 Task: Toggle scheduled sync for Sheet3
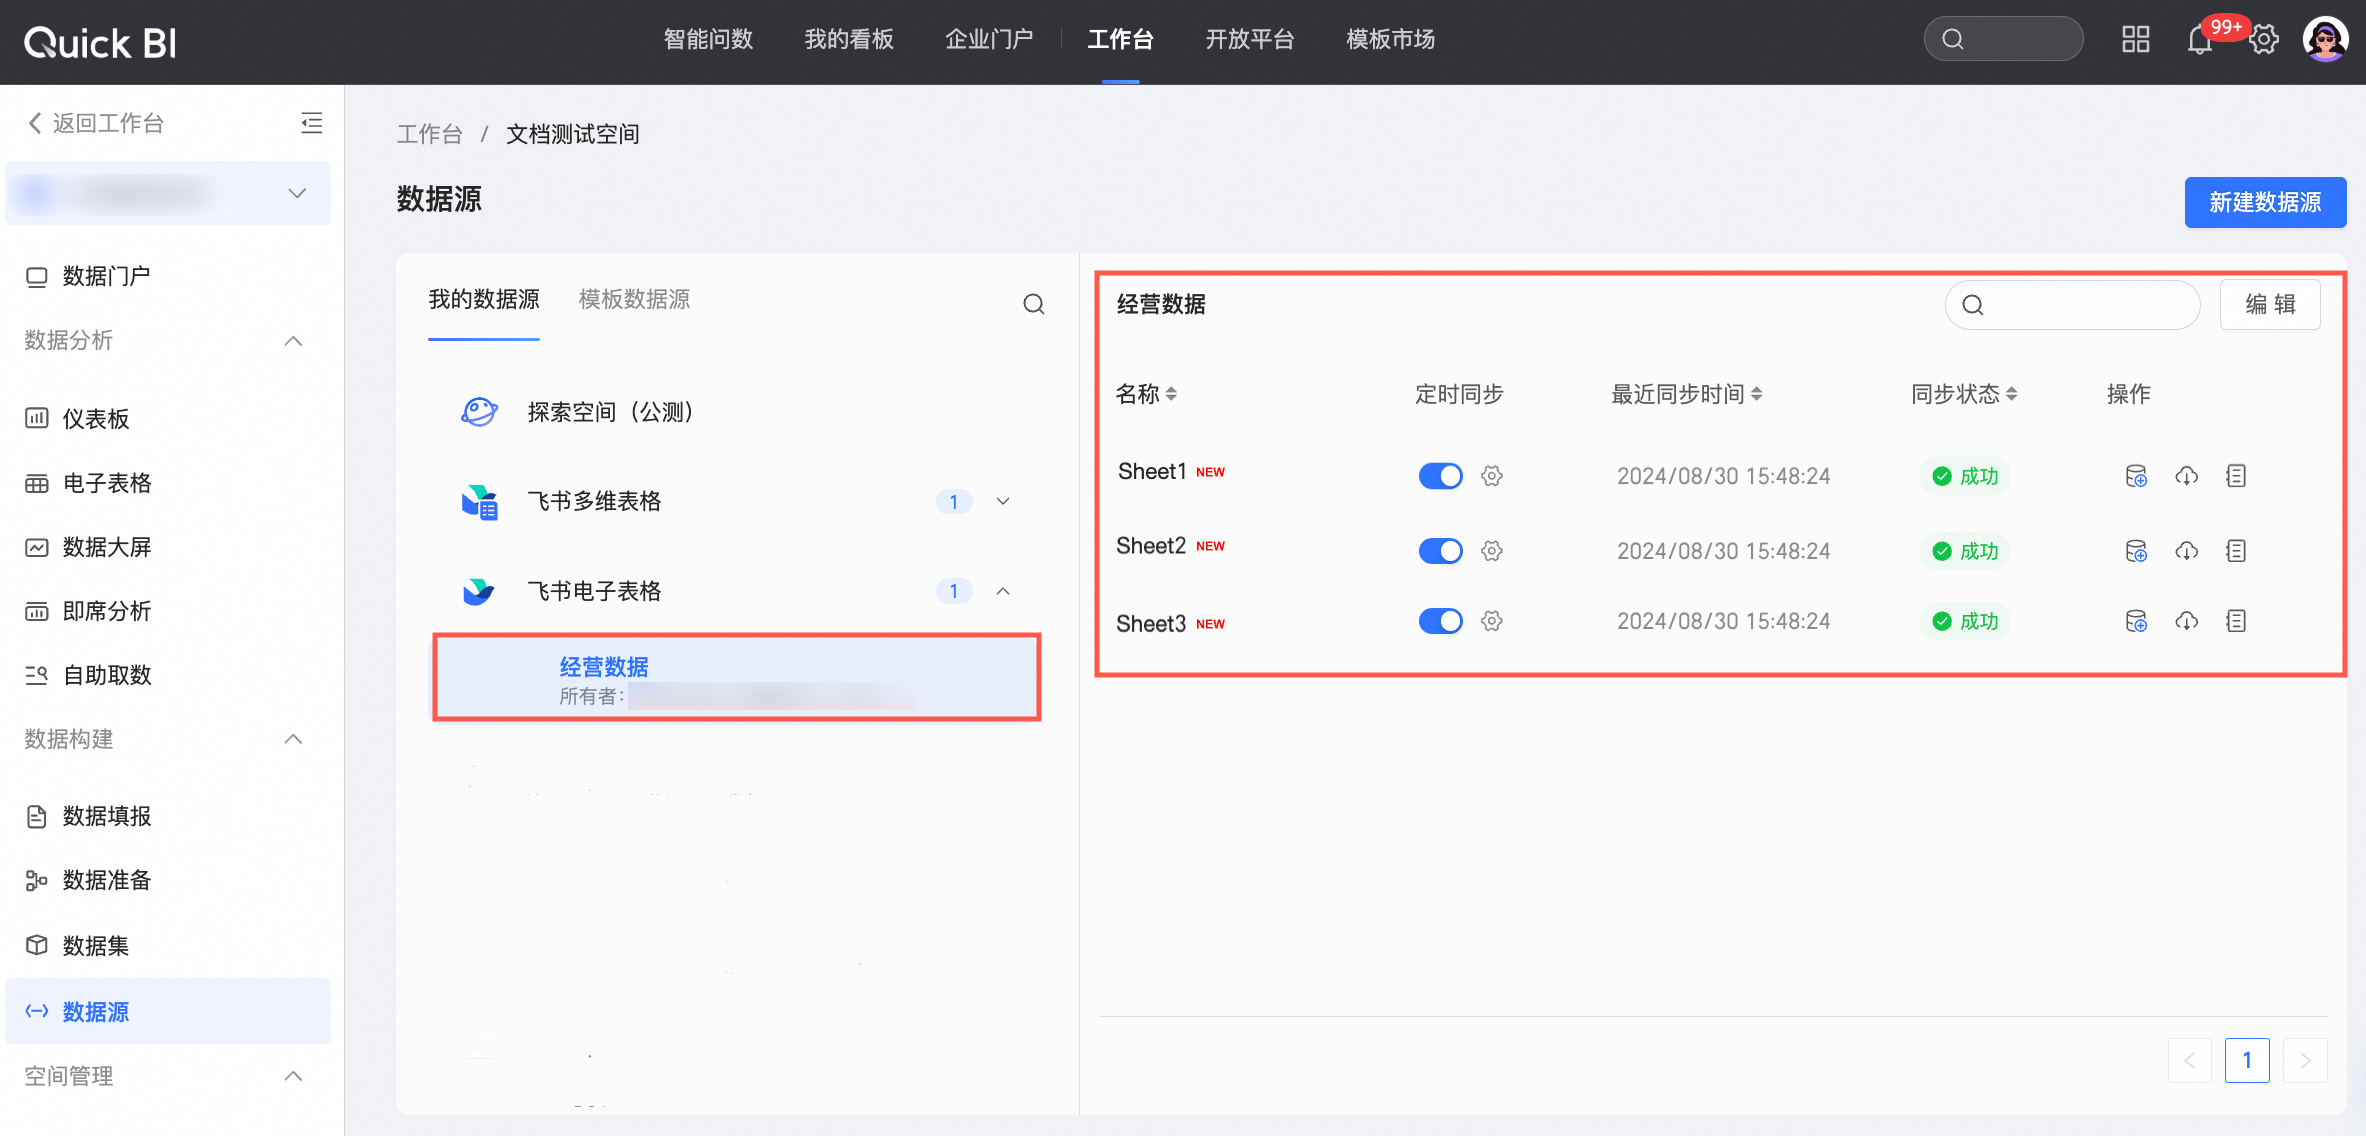1440,621
